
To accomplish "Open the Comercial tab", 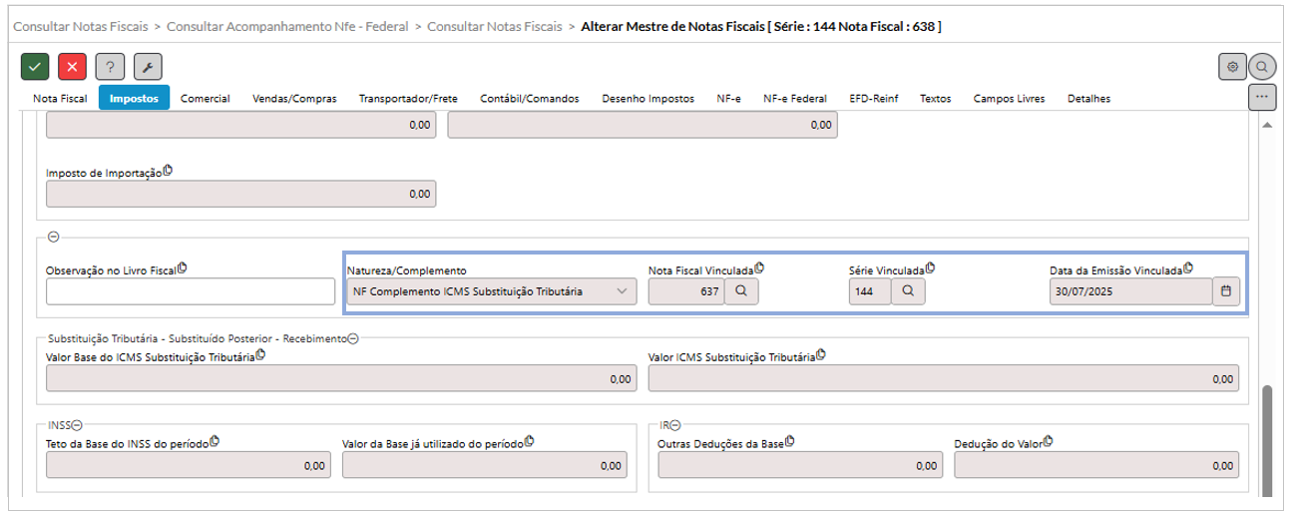I will point(205,99).
